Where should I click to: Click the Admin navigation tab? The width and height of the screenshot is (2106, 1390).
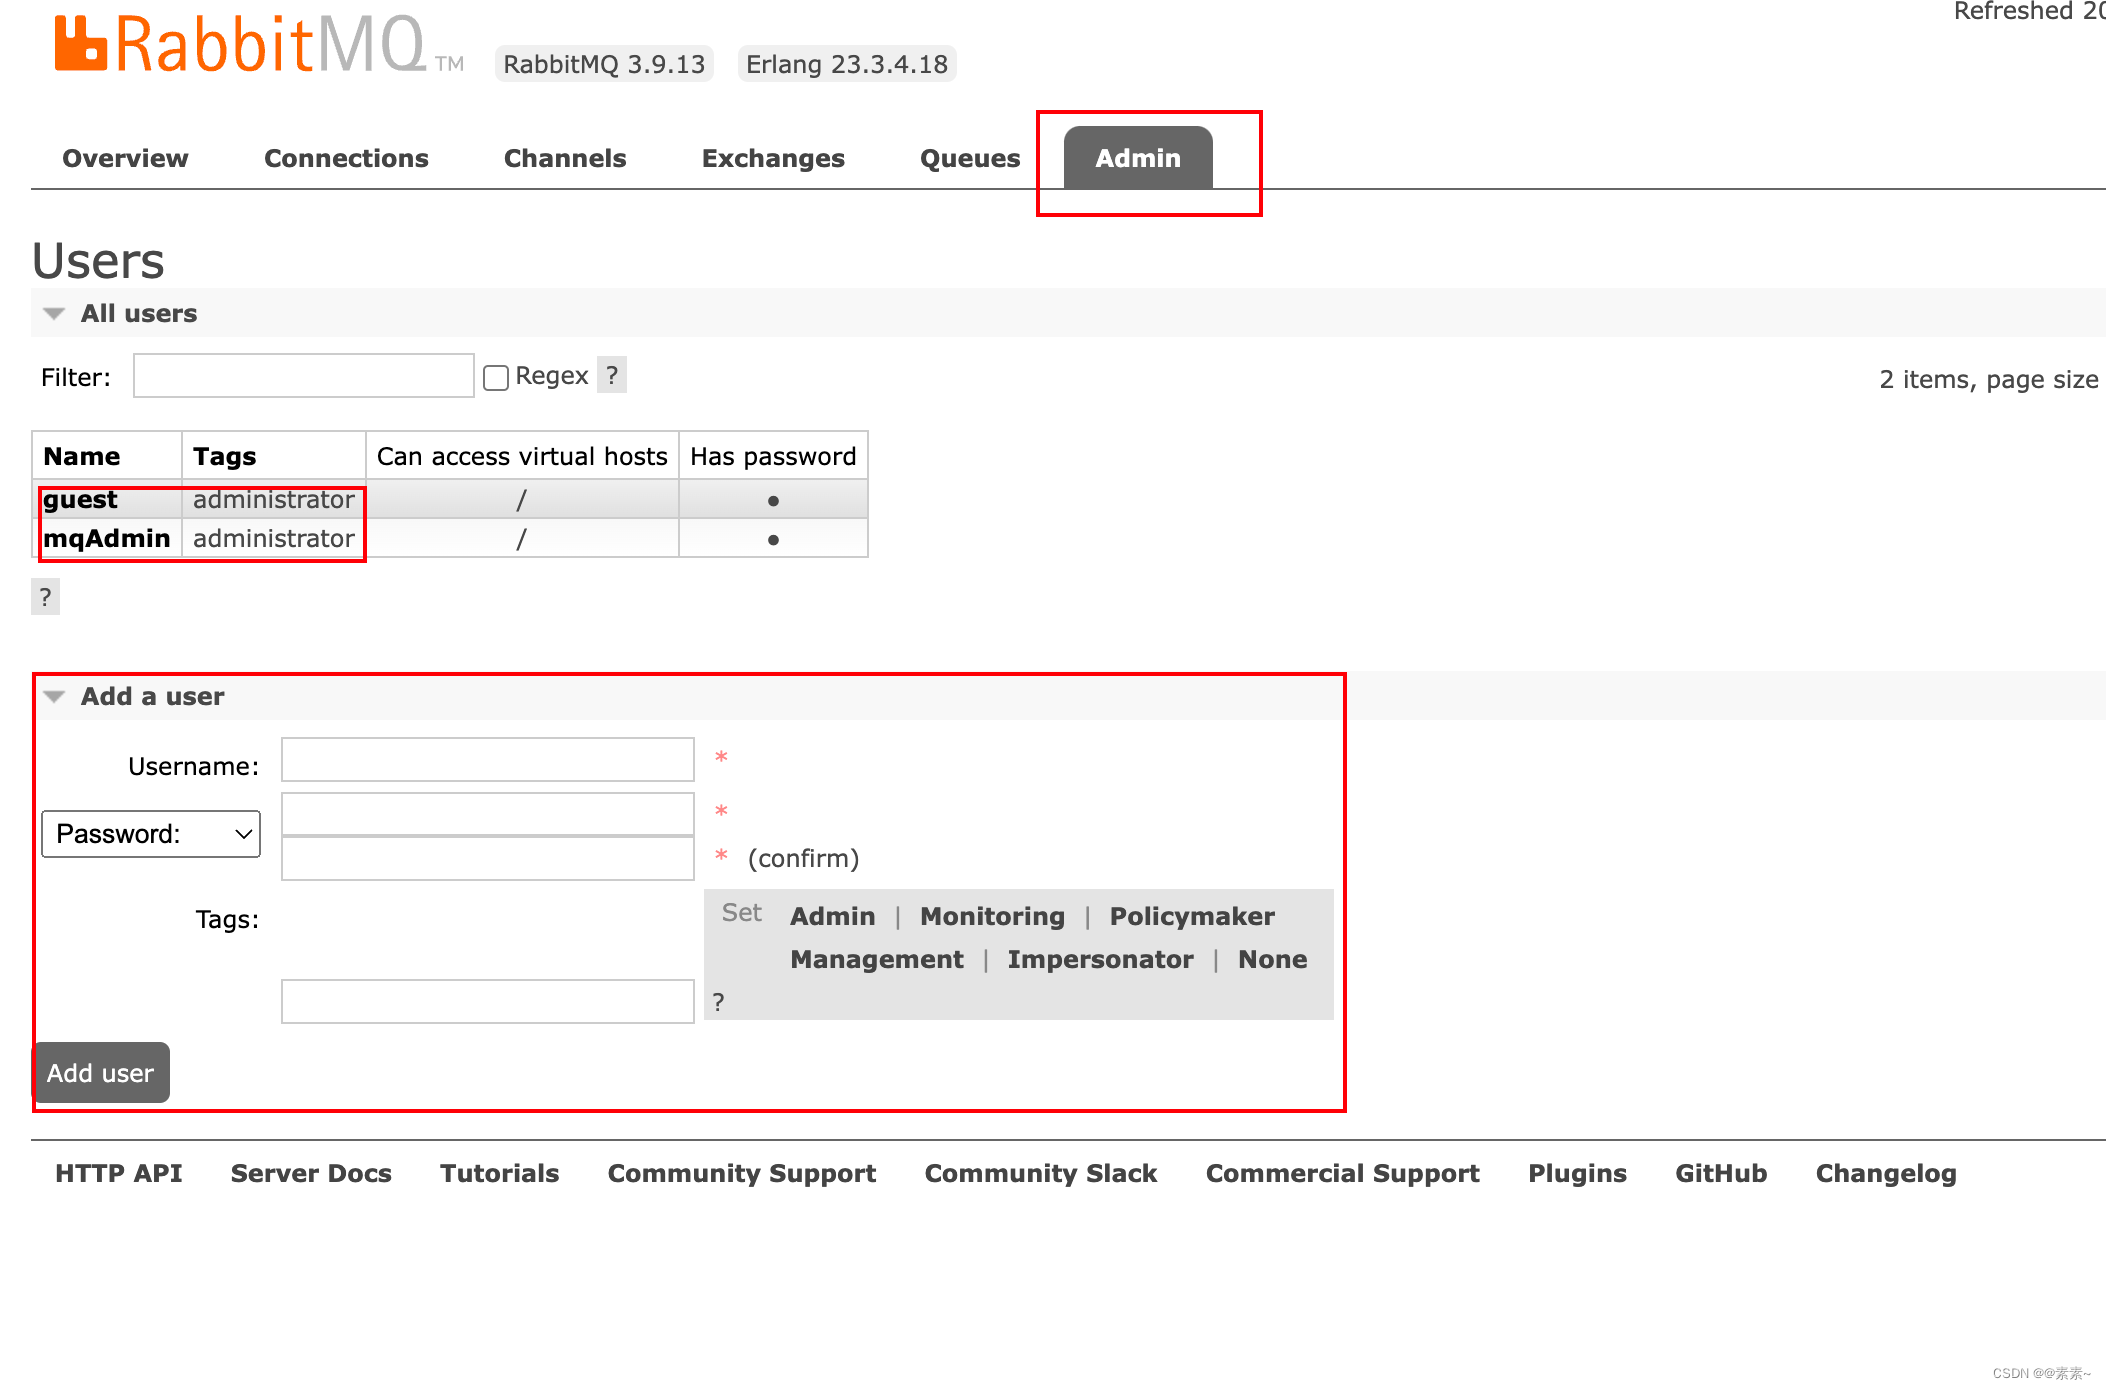pyautogui.click(x=1138, y=155)
